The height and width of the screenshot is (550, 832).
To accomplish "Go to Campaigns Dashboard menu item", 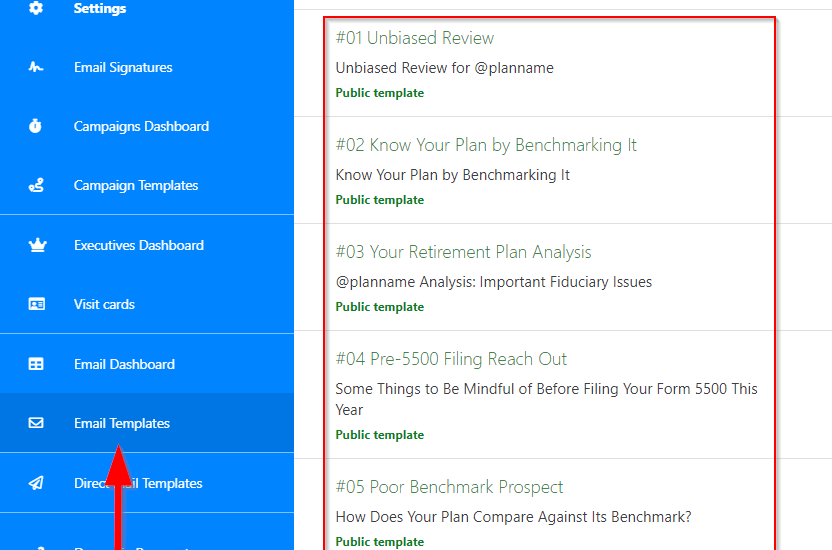I will click(141, 127).
